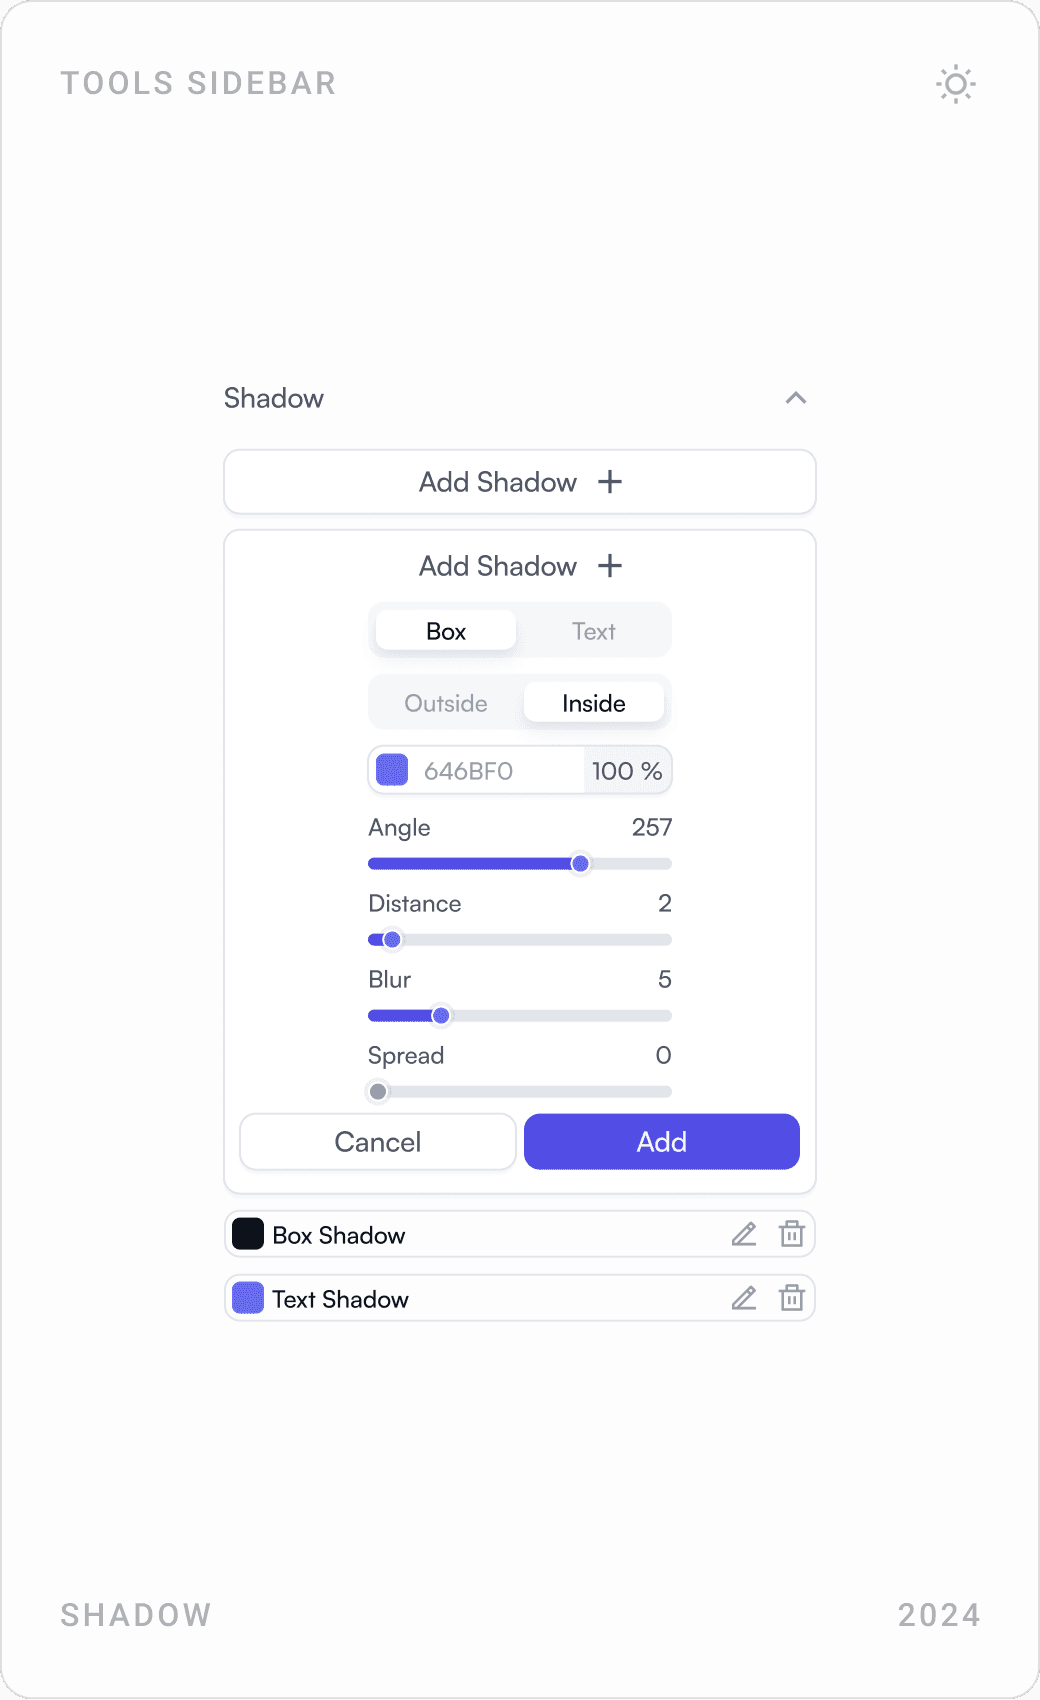Select the Inside option
Screen dimensions: 1040x1700
[594, 702]
